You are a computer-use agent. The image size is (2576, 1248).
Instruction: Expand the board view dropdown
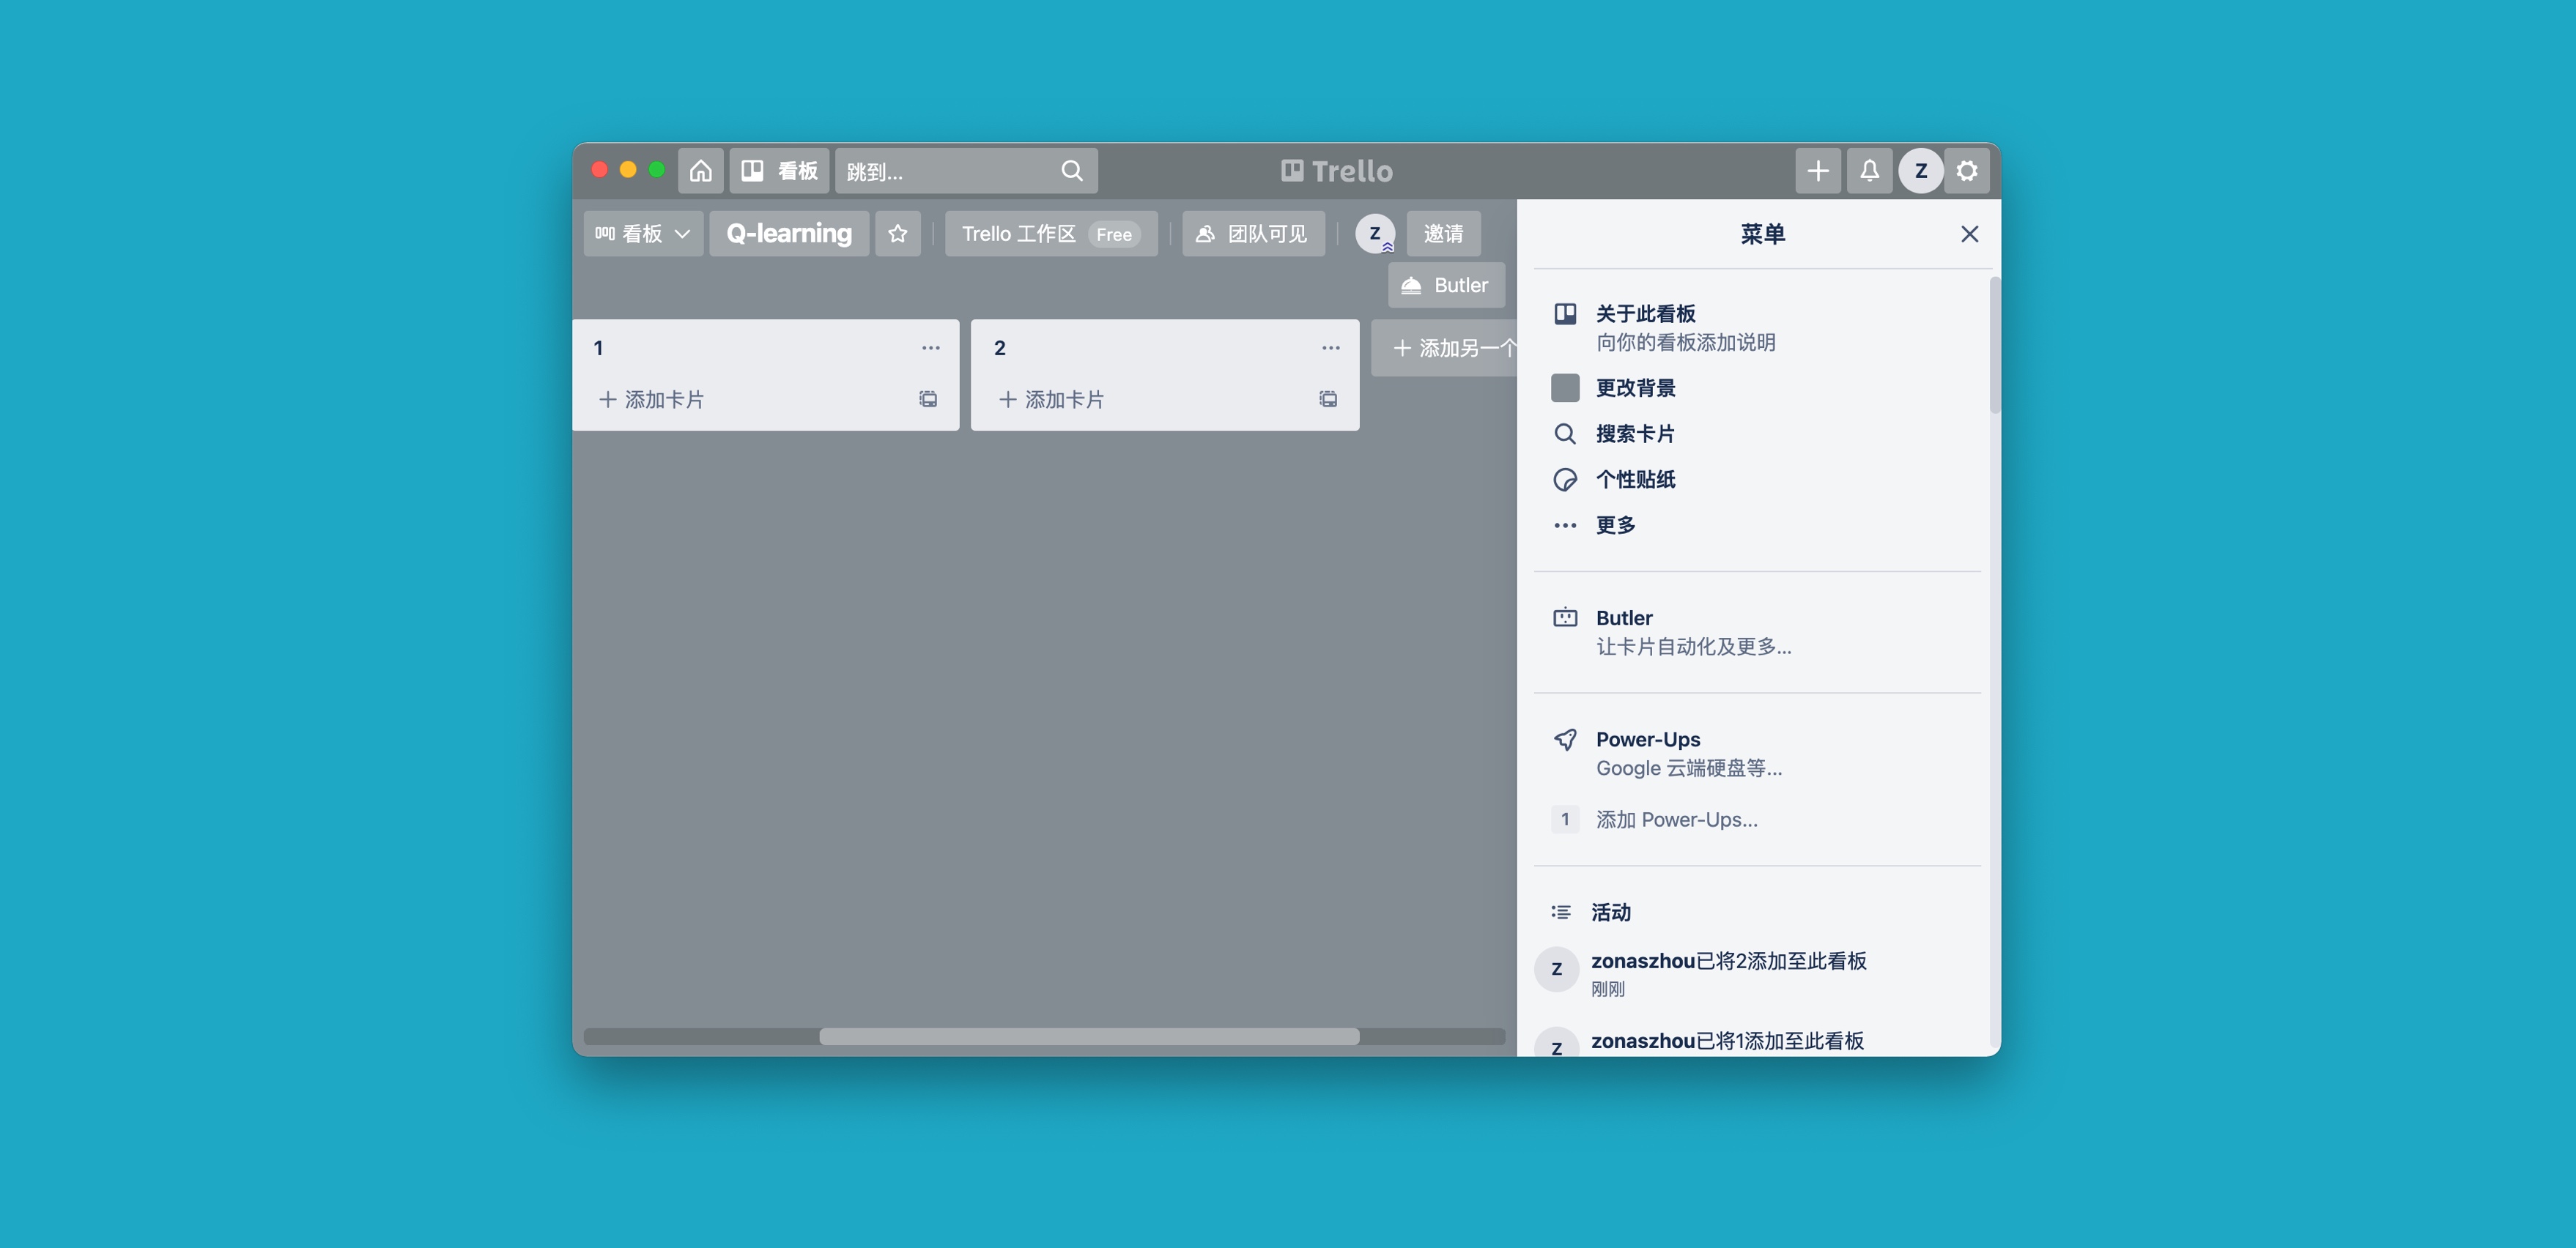point(643,233)
